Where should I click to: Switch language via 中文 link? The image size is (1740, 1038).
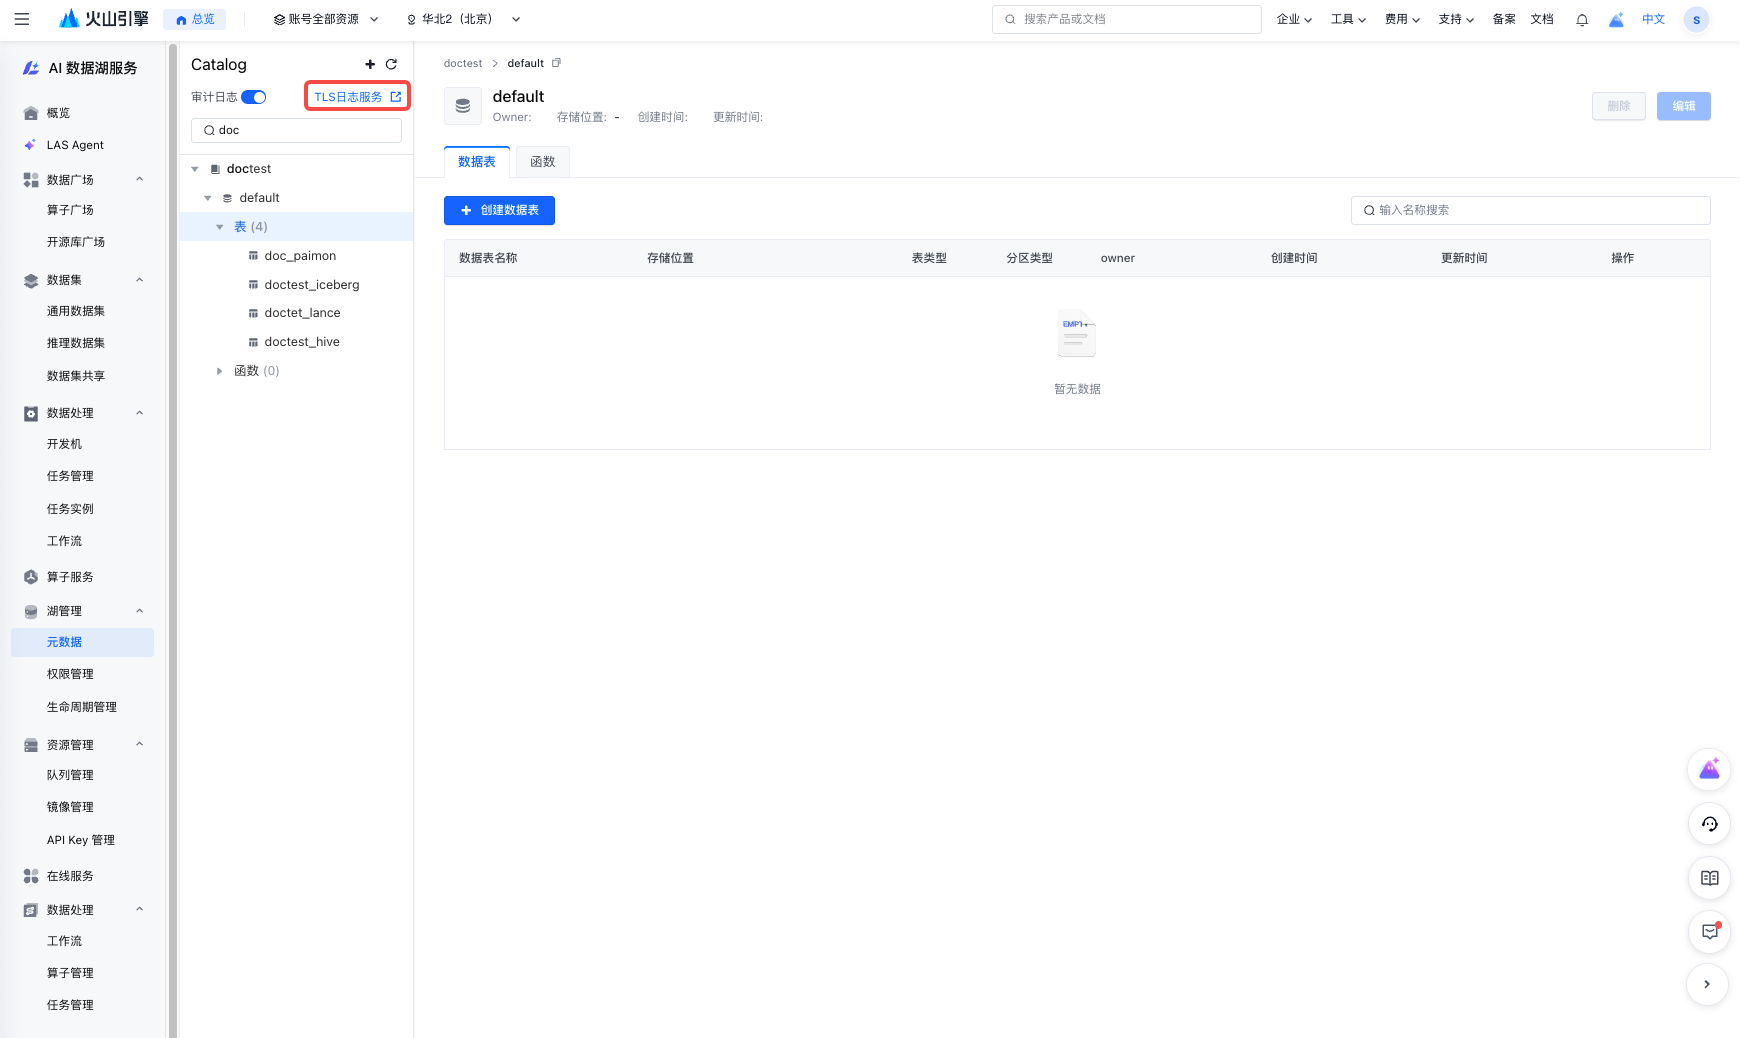(1653, 19)
